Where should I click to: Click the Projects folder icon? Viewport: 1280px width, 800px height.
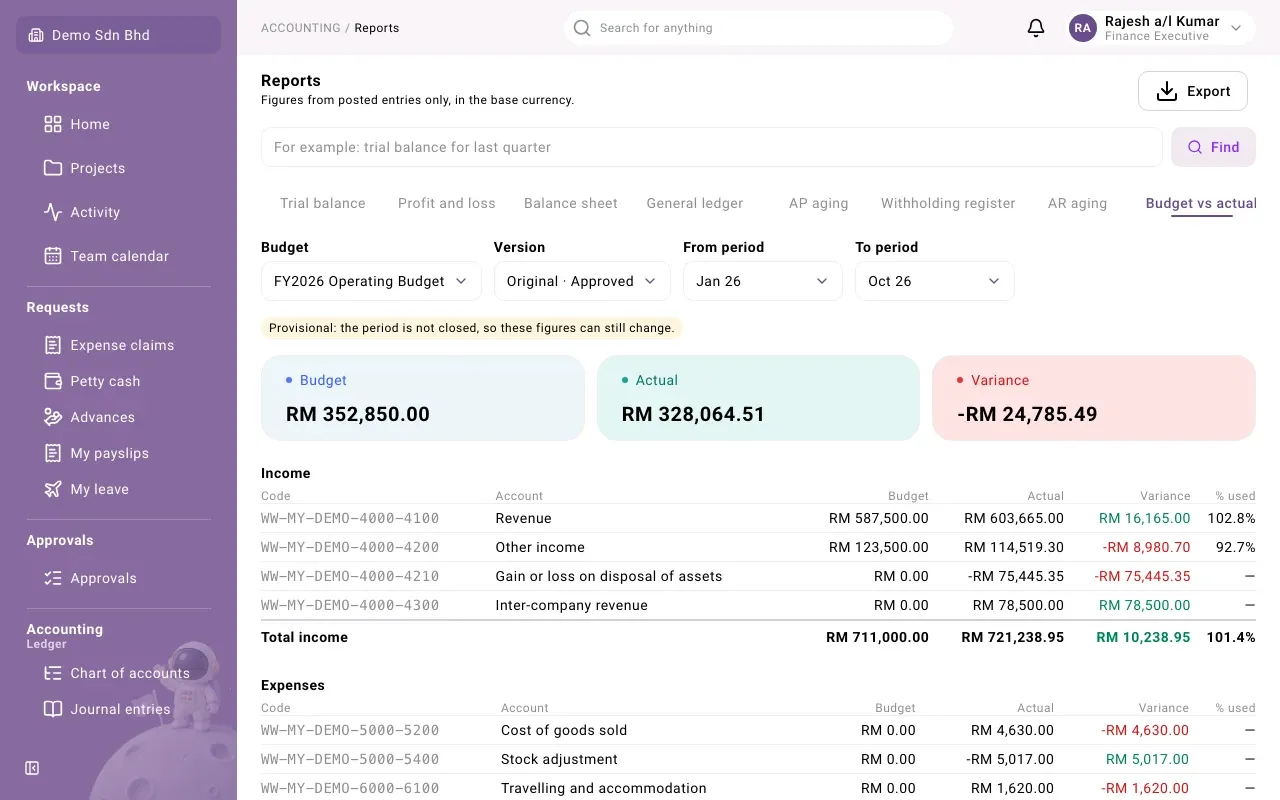53,168
